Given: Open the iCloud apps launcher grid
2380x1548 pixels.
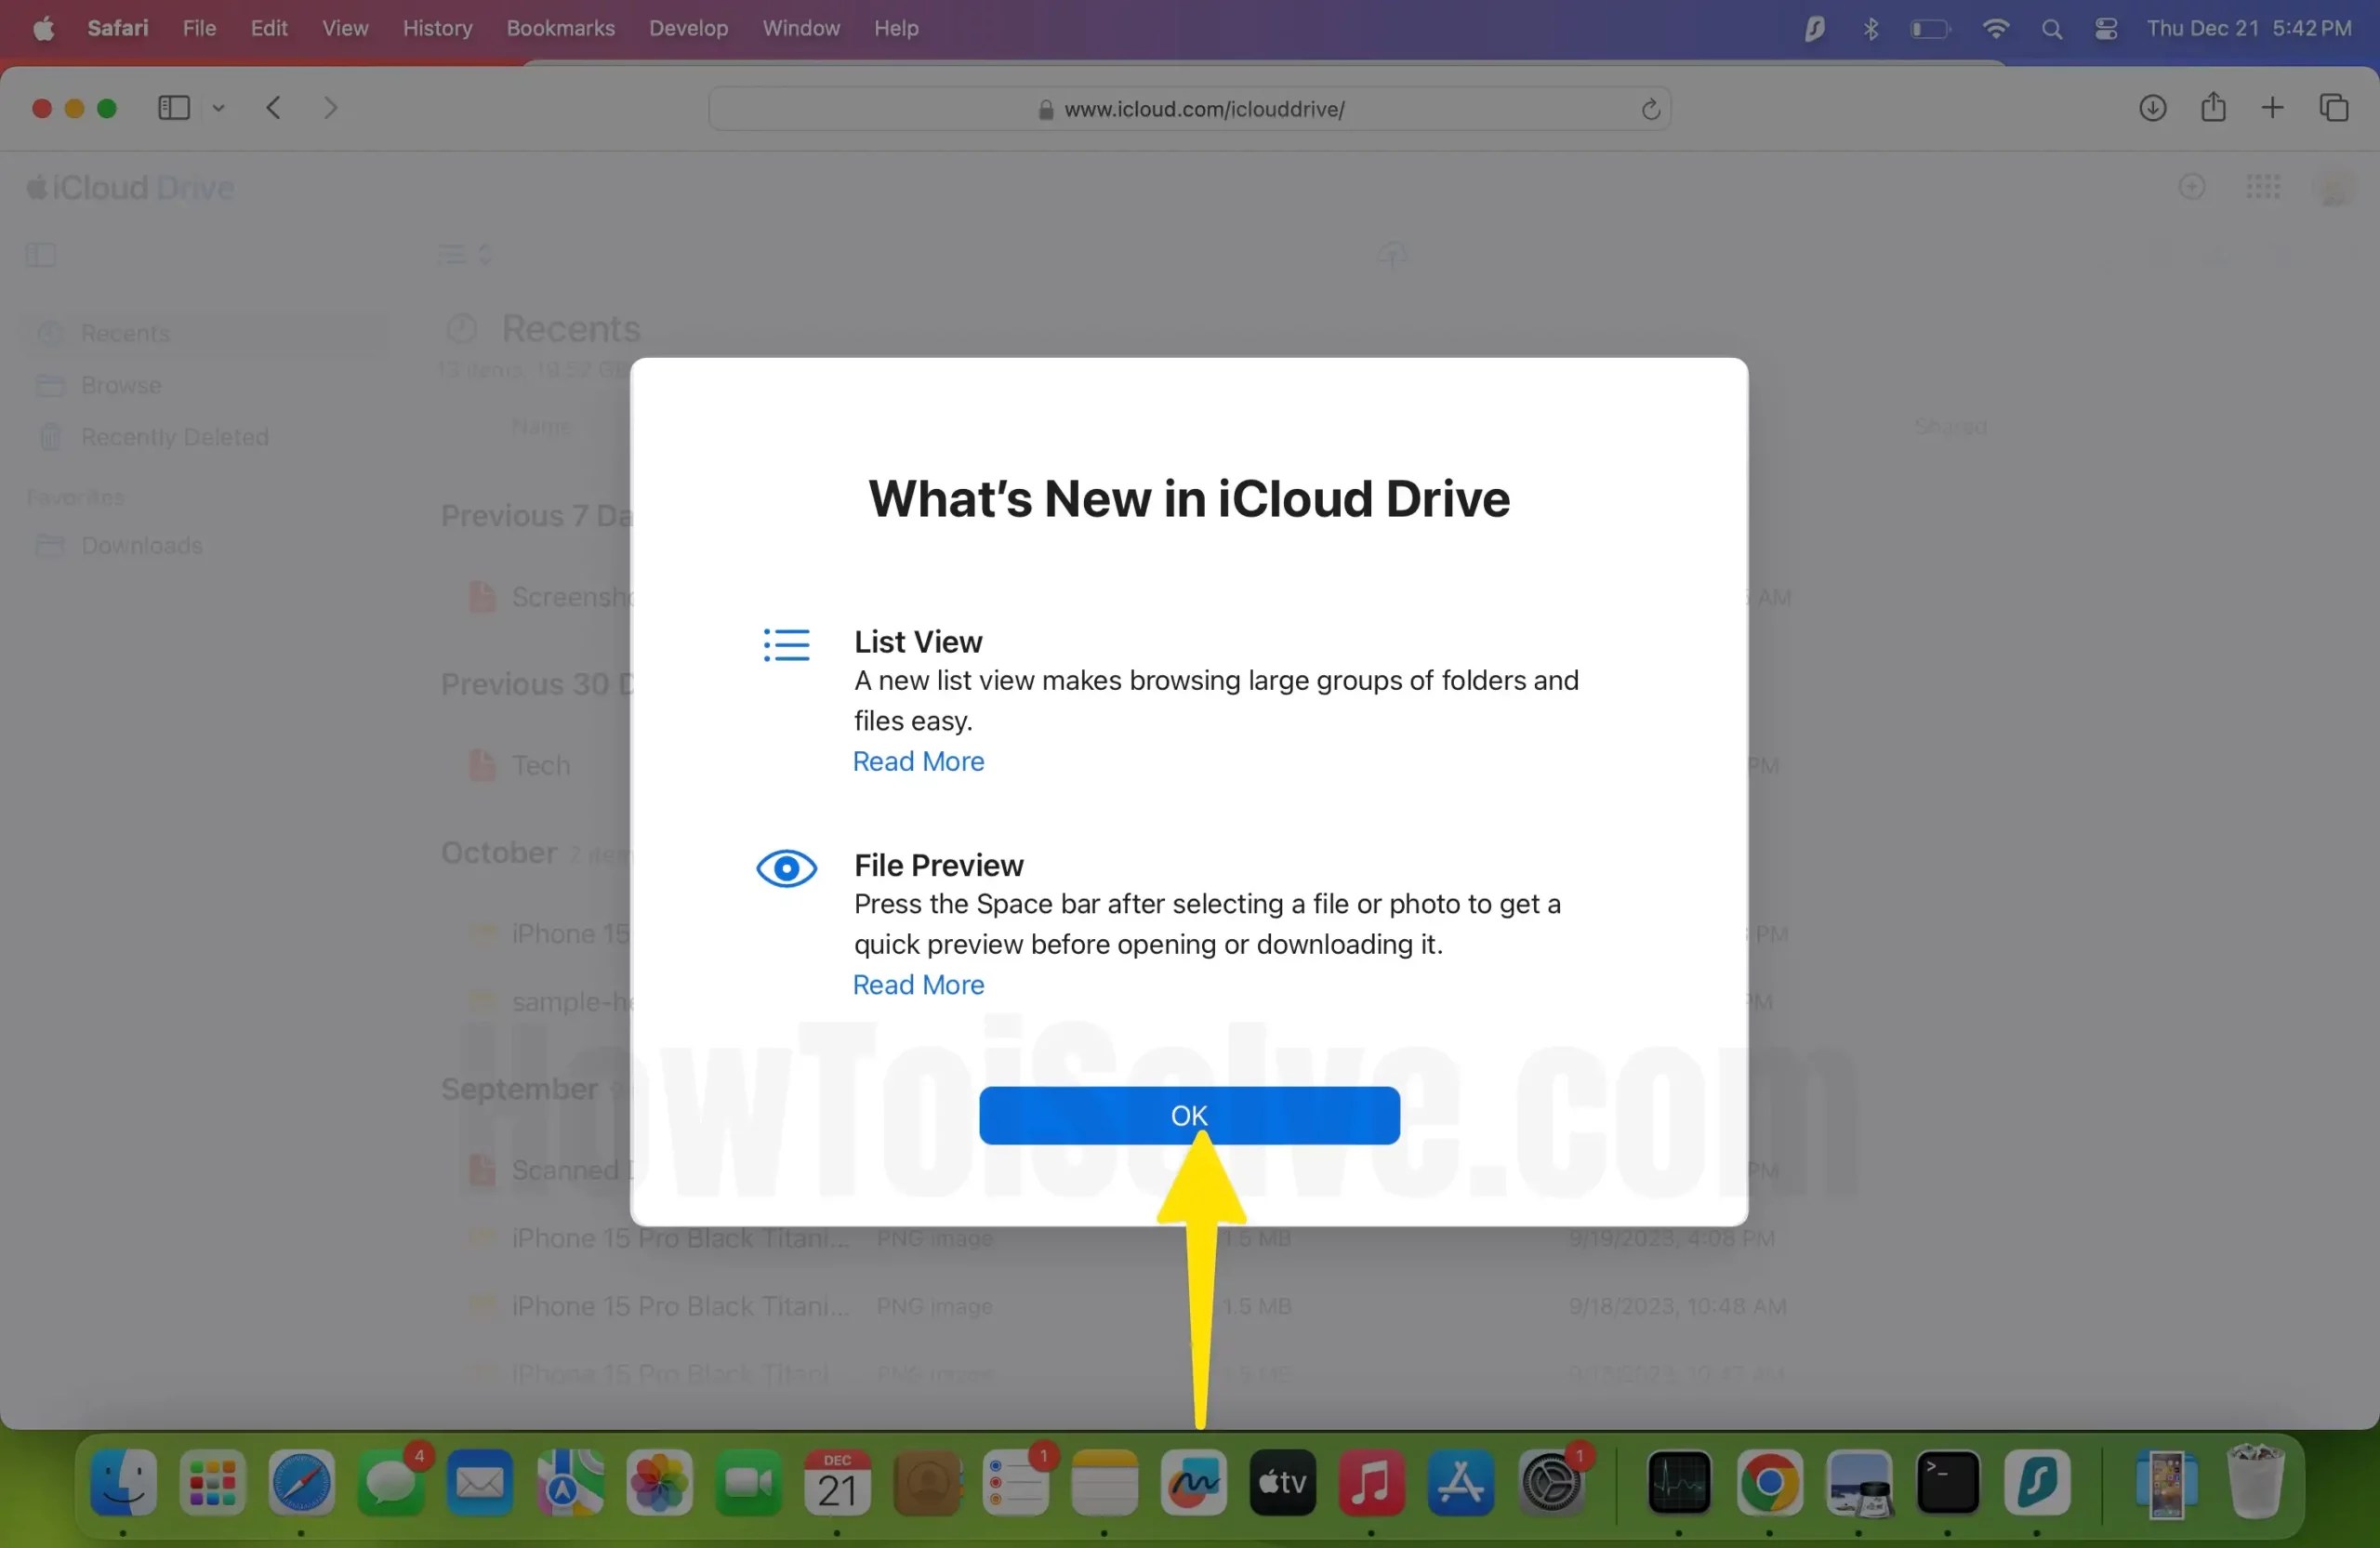Looking at the screenshot, I should [2263, 187].
